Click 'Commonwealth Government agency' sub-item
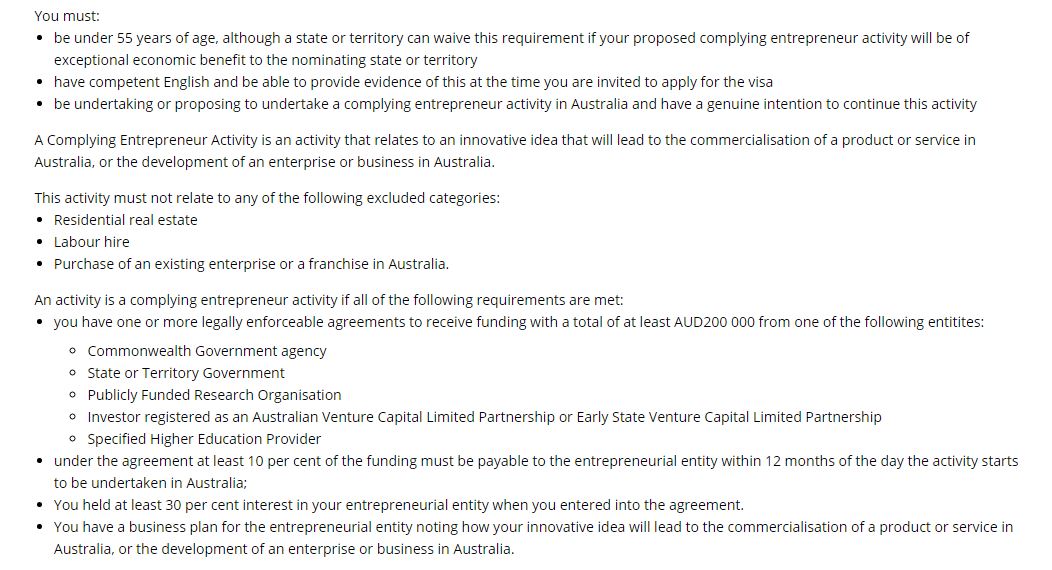 click(207, 351)
